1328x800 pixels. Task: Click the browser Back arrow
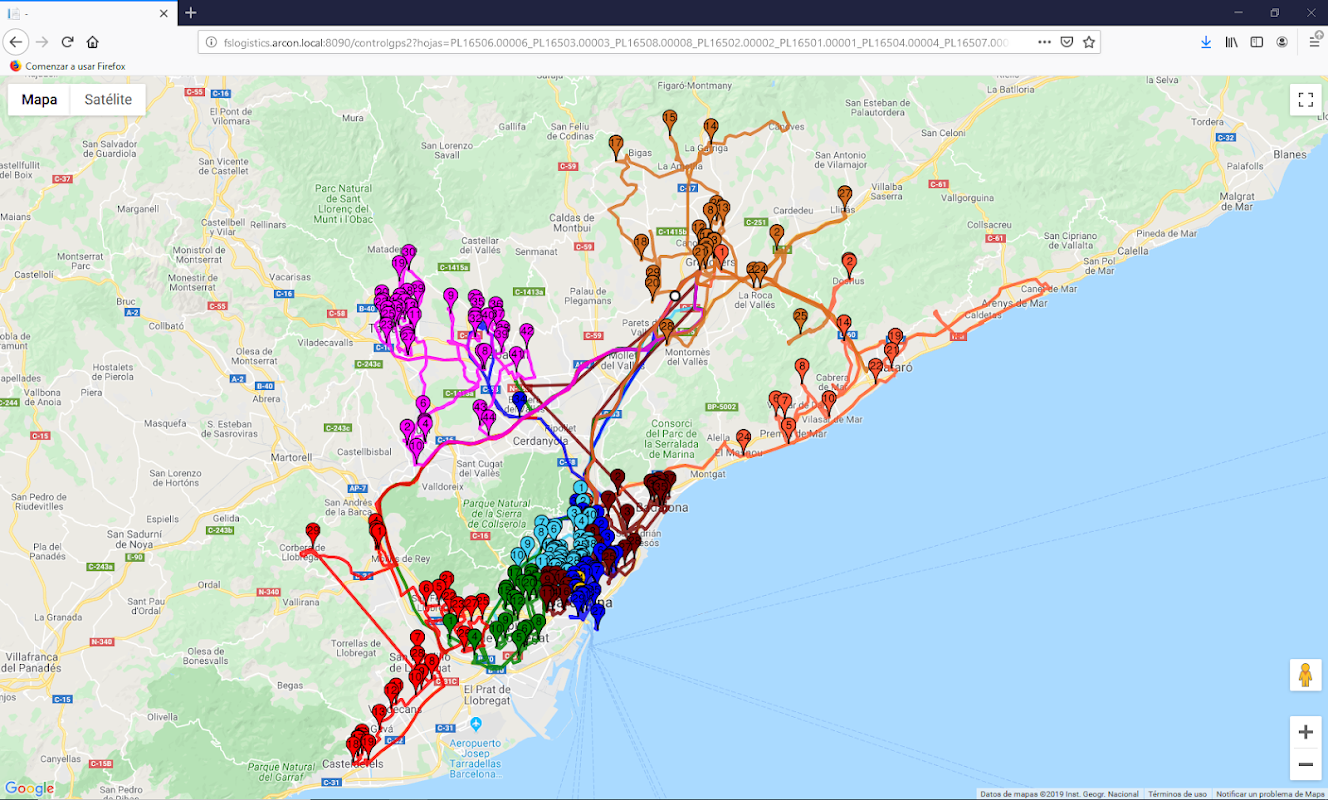[16, 42]
